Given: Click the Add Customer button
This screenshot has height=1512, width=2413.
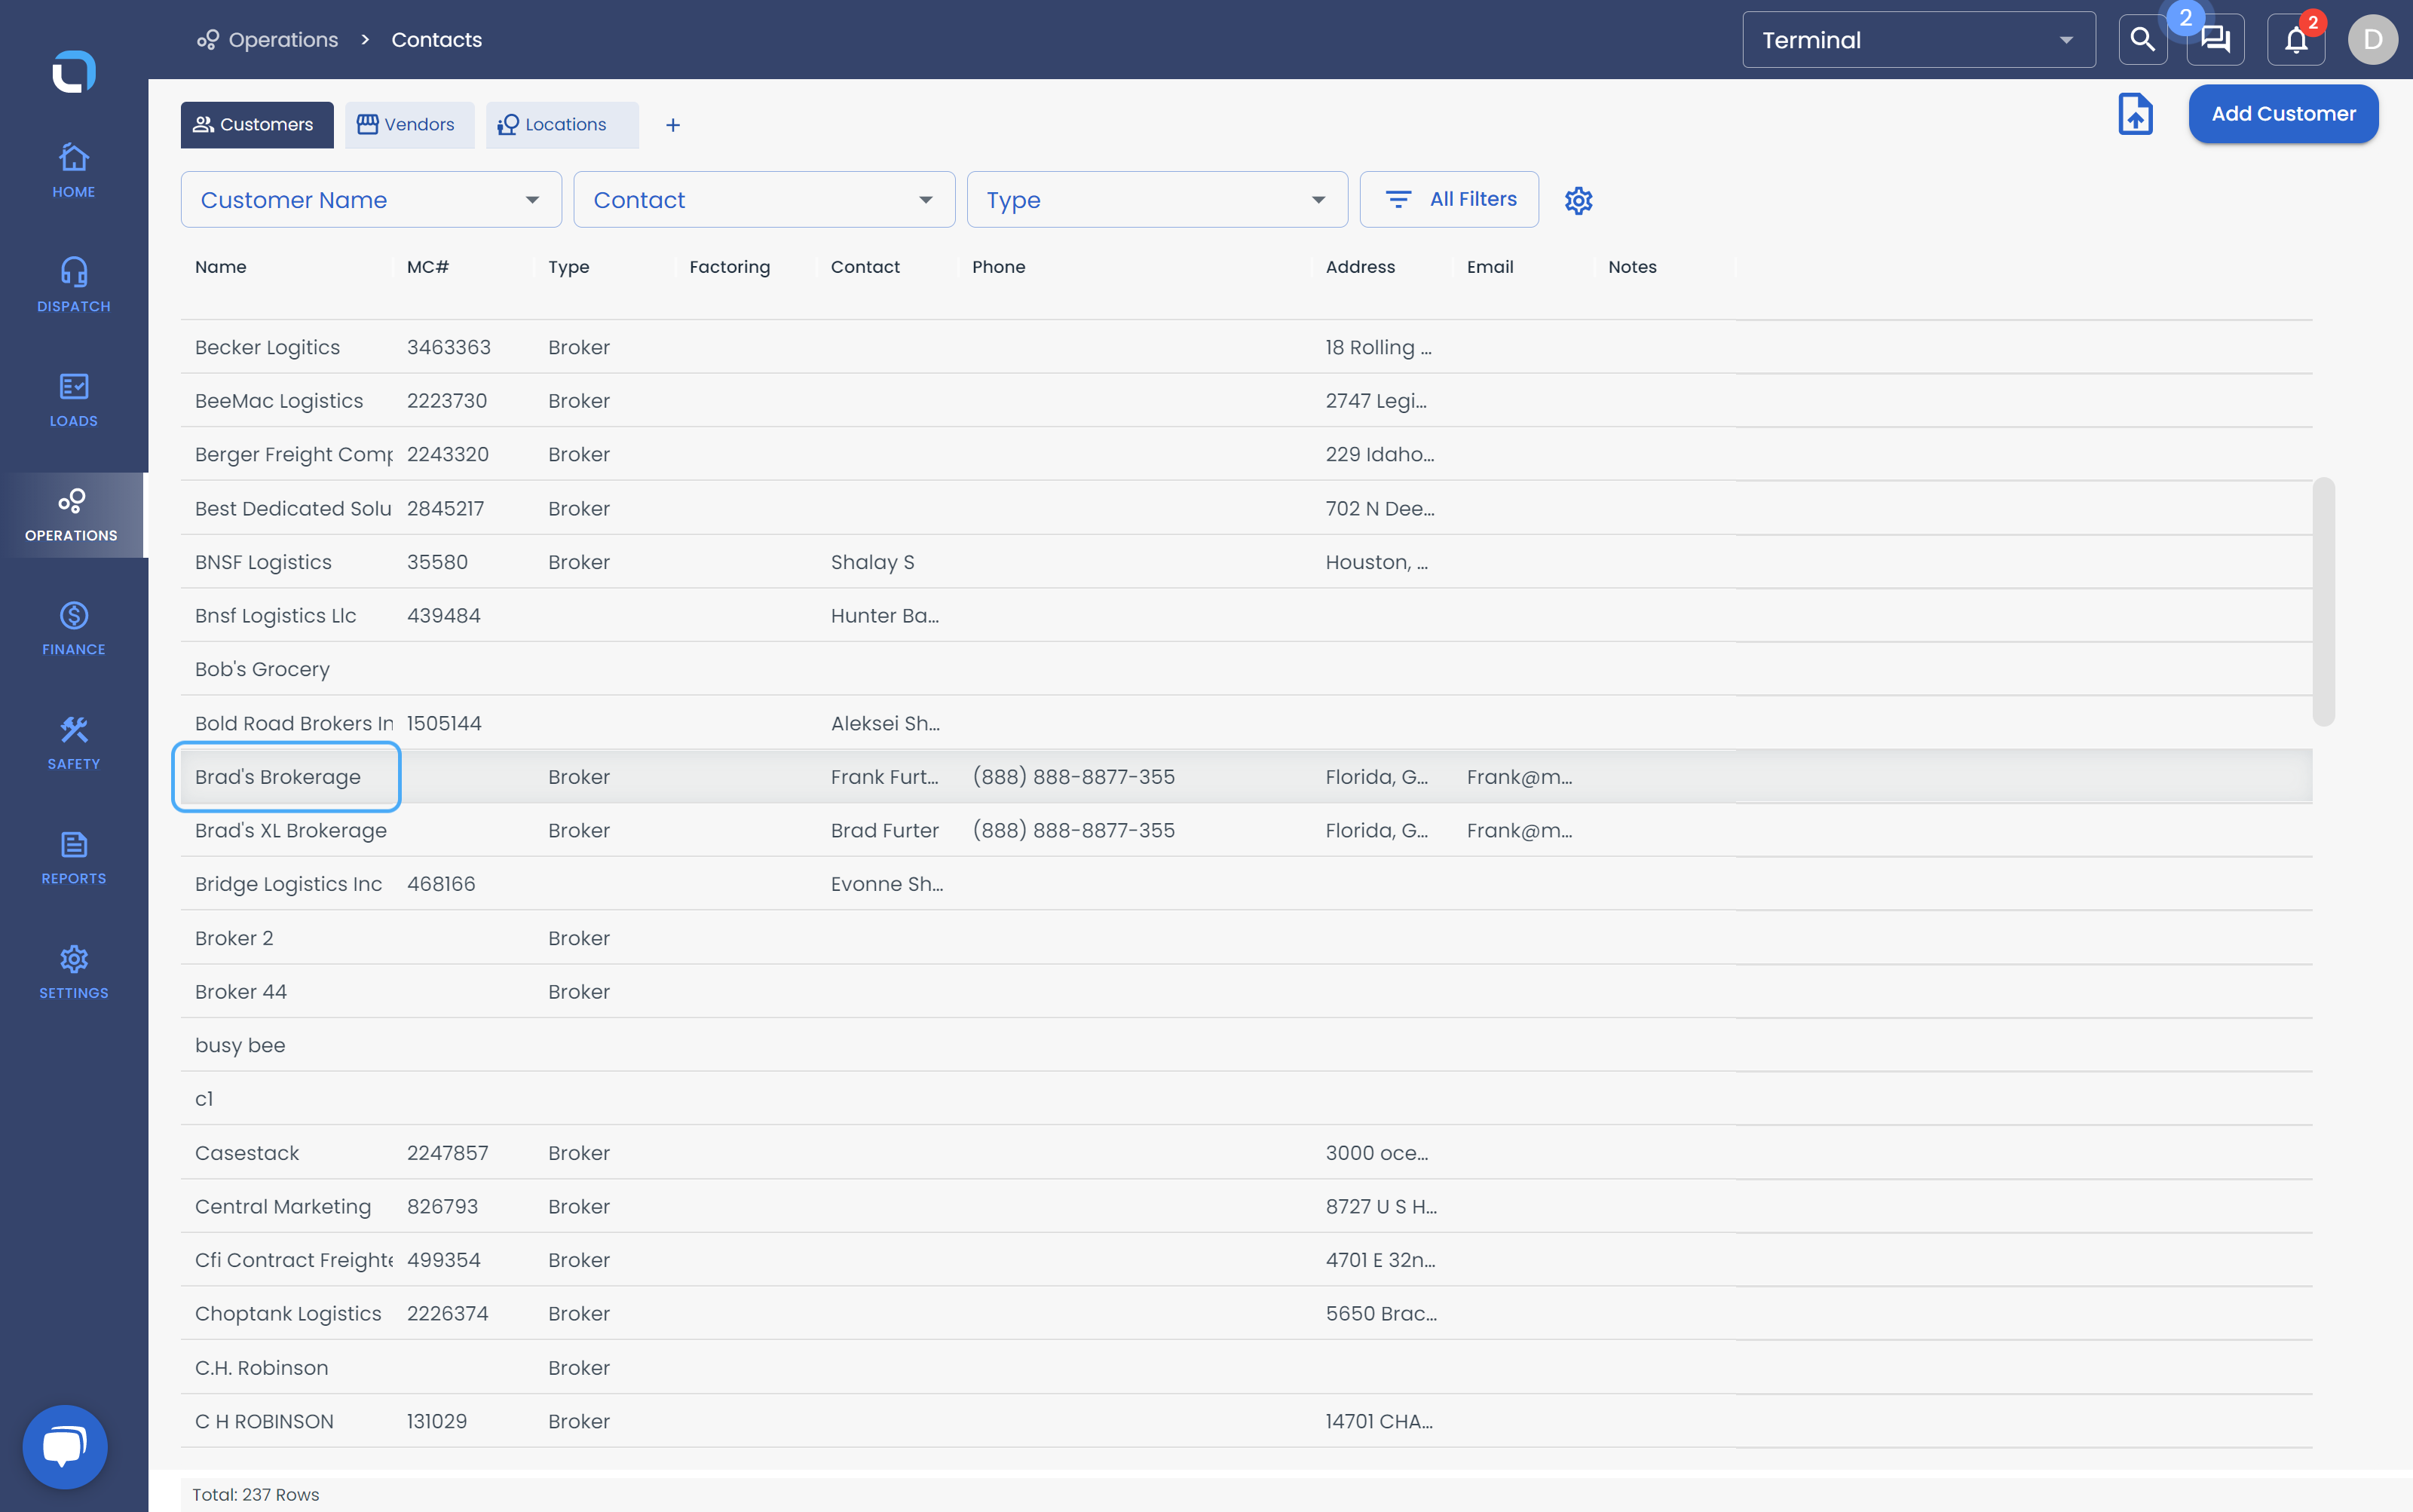Looking at the screenshot, I should coord(2283,114).
